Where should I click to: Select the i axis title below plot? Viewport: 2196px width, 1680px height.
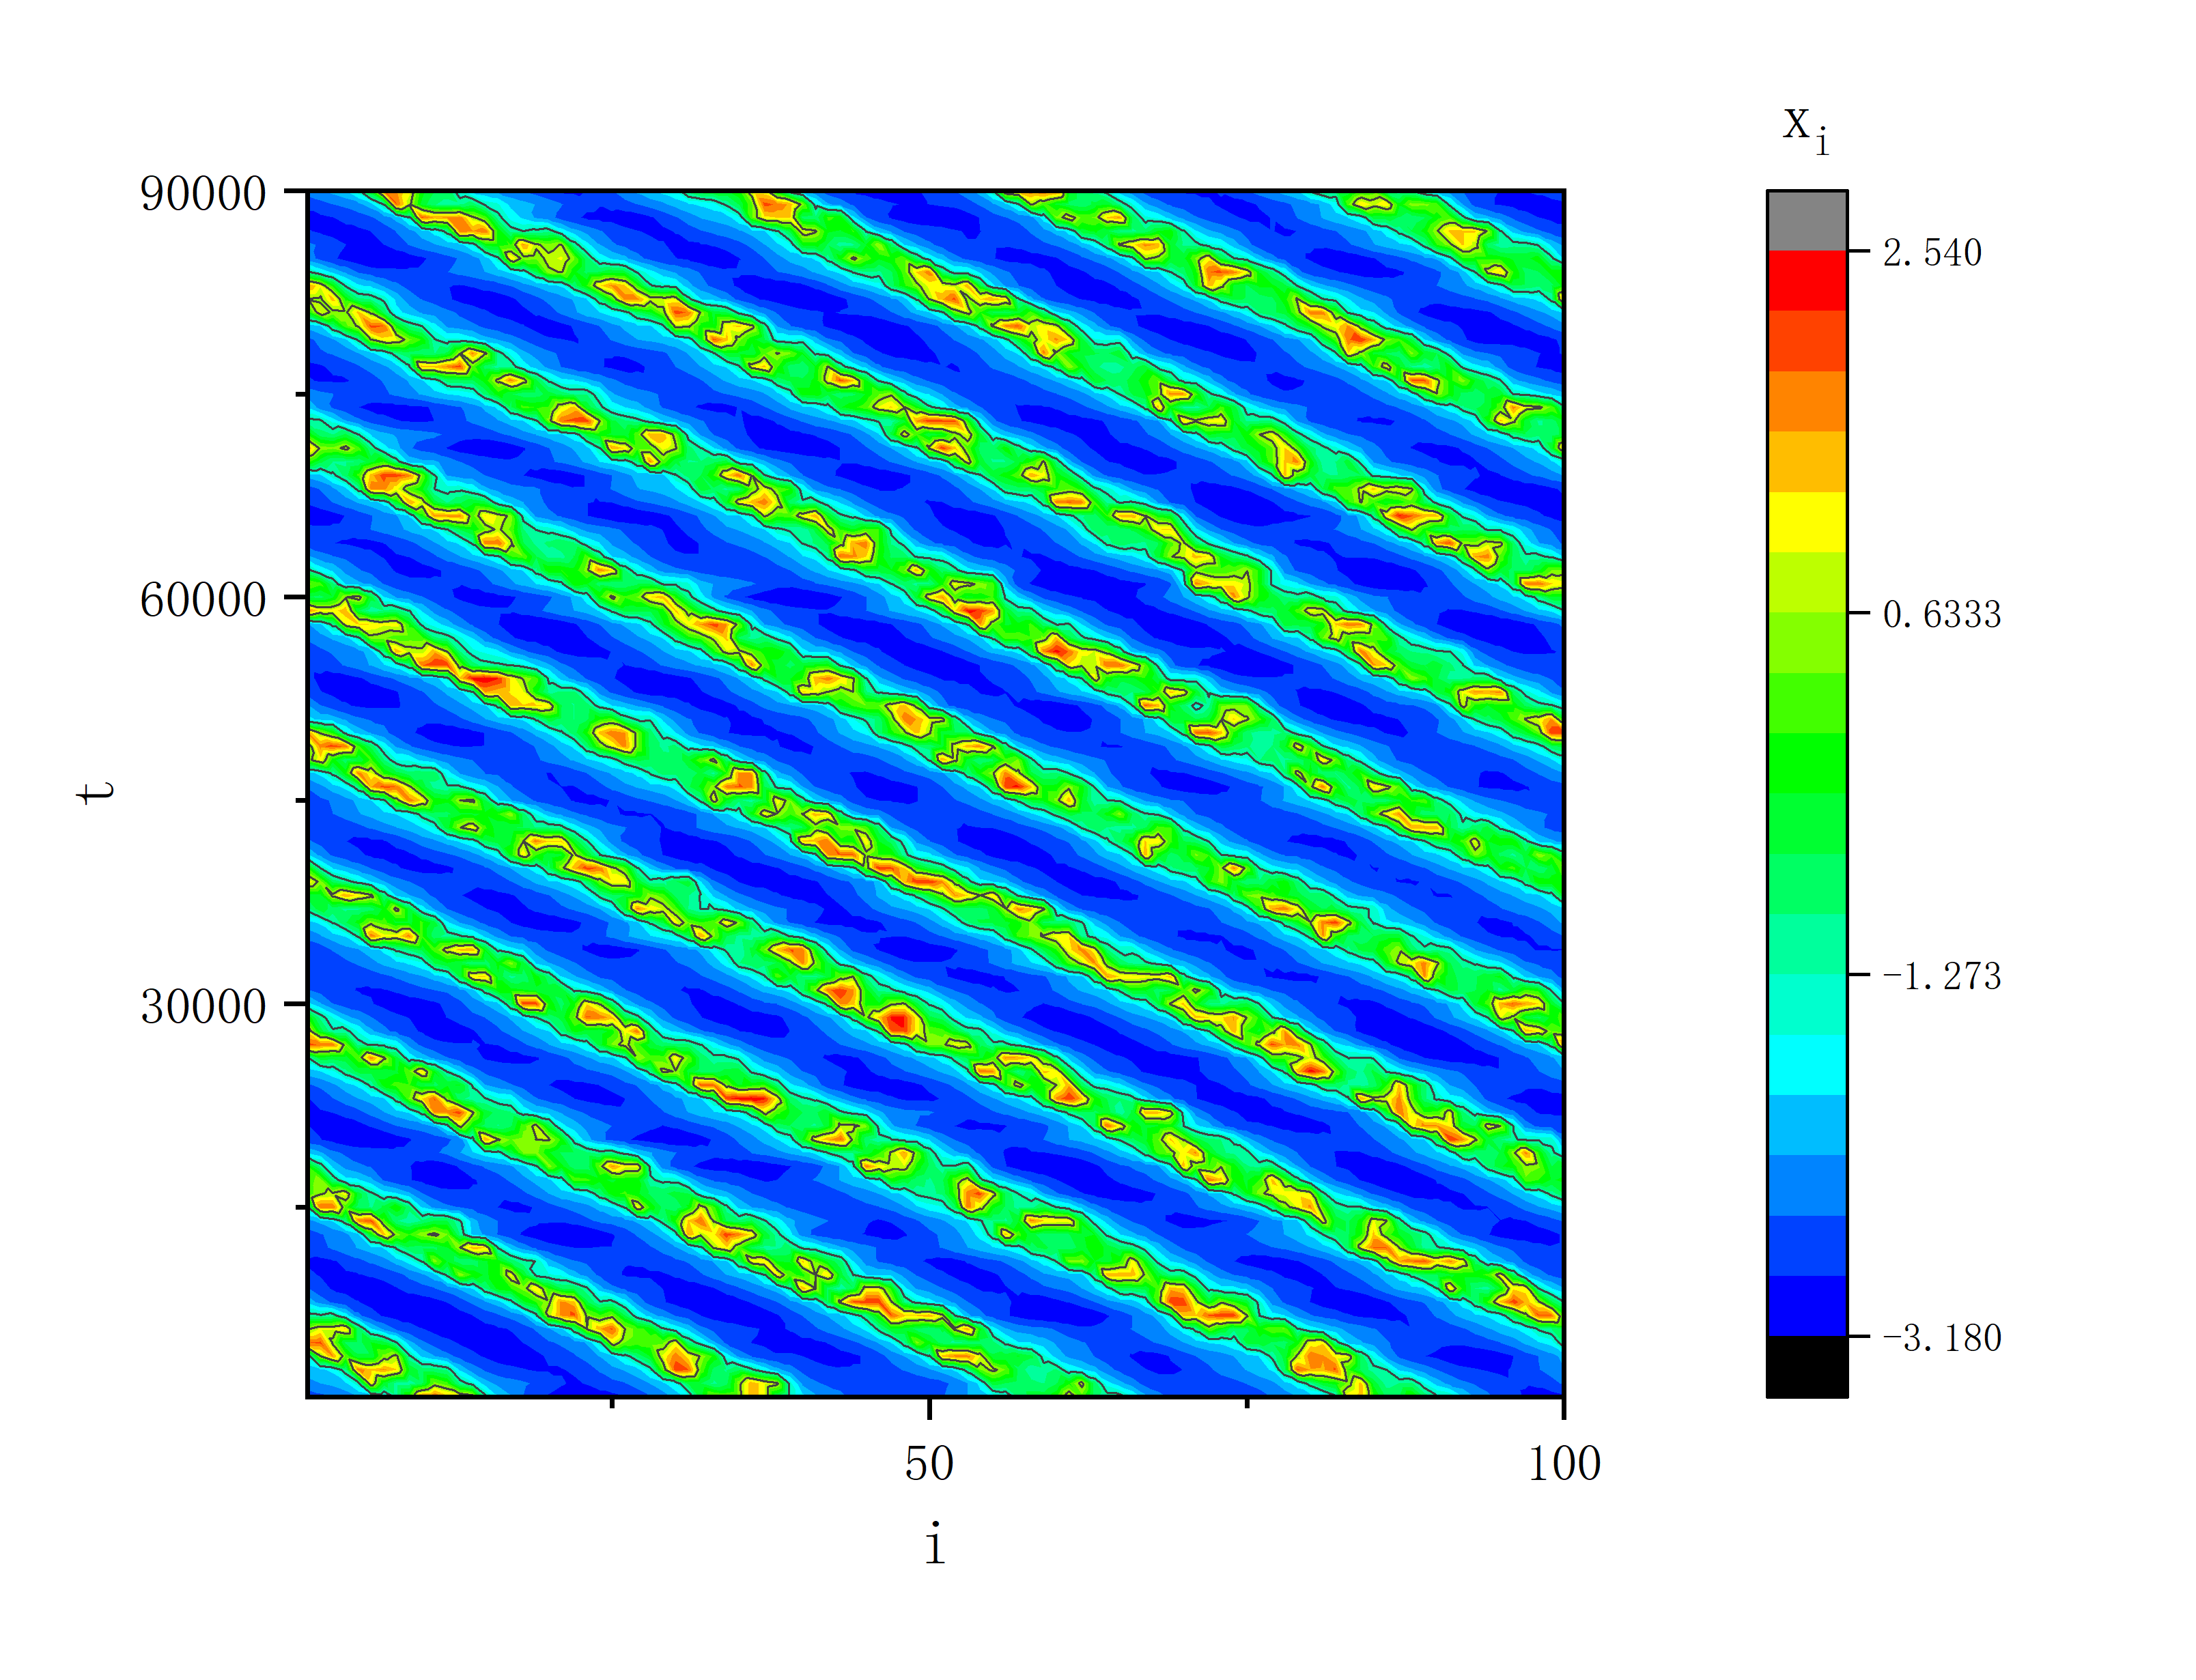934,1542
